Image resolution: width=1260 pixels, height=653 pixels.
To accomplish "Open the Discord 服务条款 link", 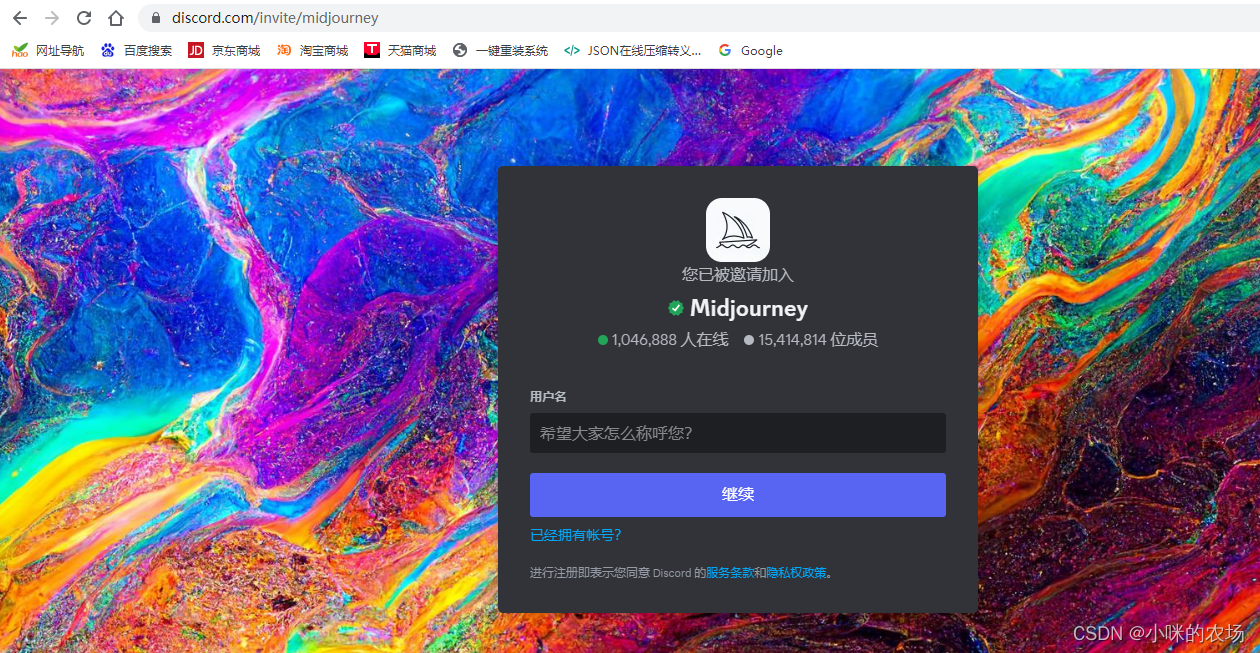I will [728, 572].
